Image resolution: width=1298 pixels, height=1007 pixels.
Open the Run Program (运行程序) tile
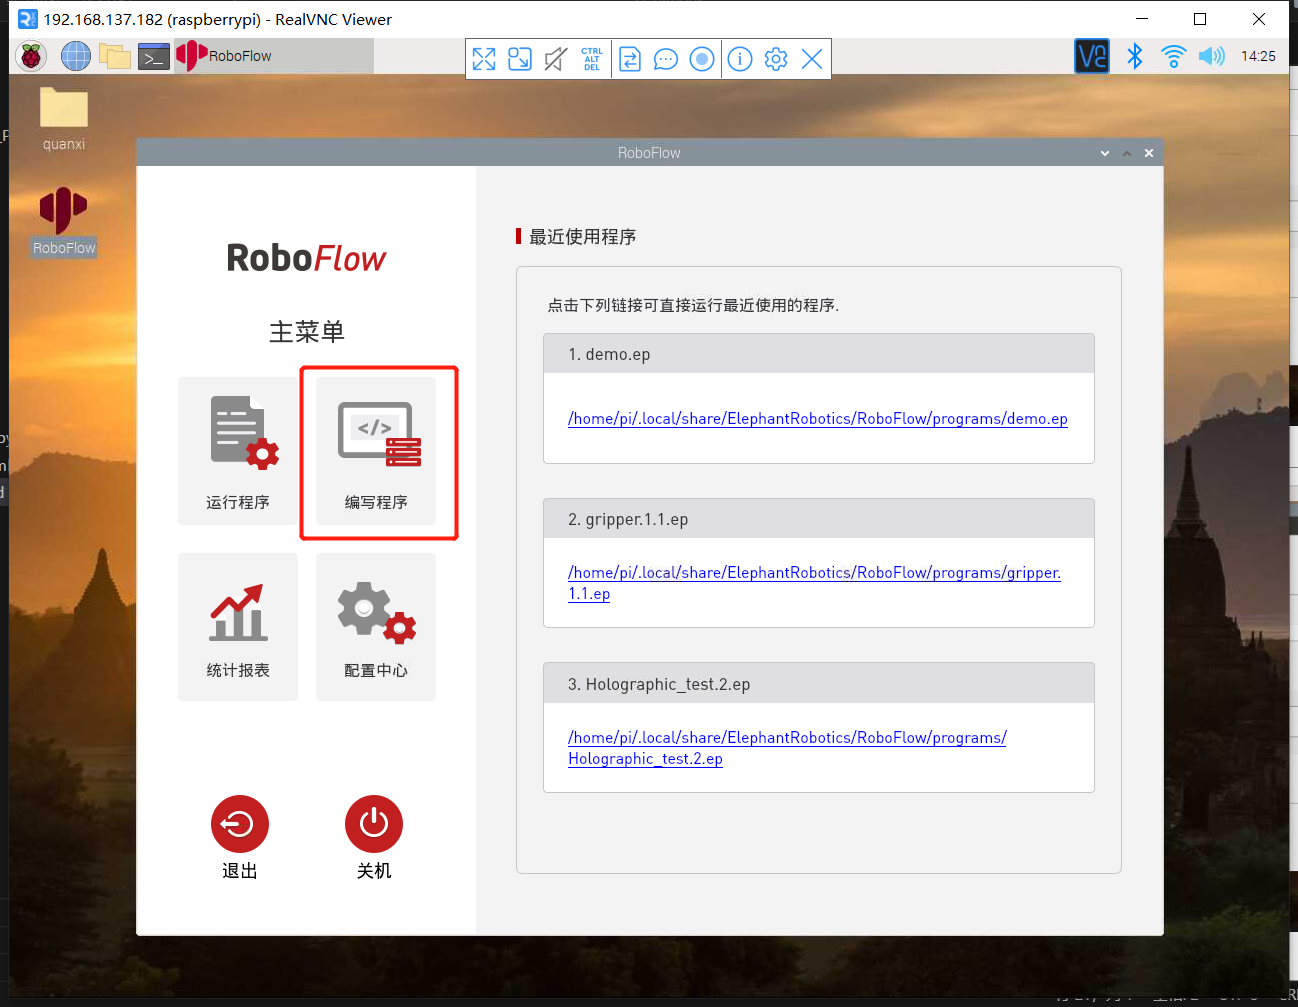(238, 451)
